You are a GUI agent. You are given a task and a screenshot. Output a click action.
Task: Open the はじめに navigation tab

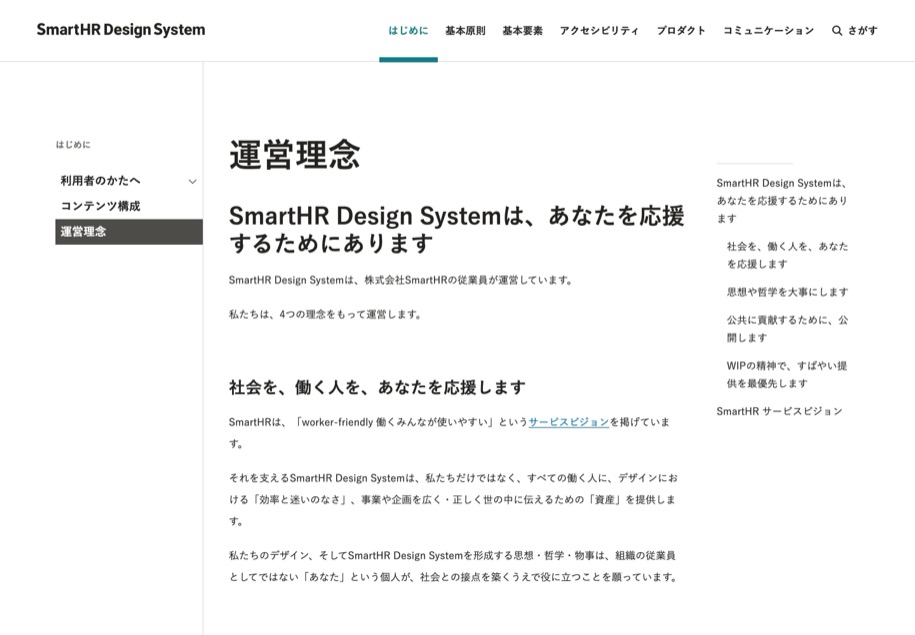[x=408, y=30]
